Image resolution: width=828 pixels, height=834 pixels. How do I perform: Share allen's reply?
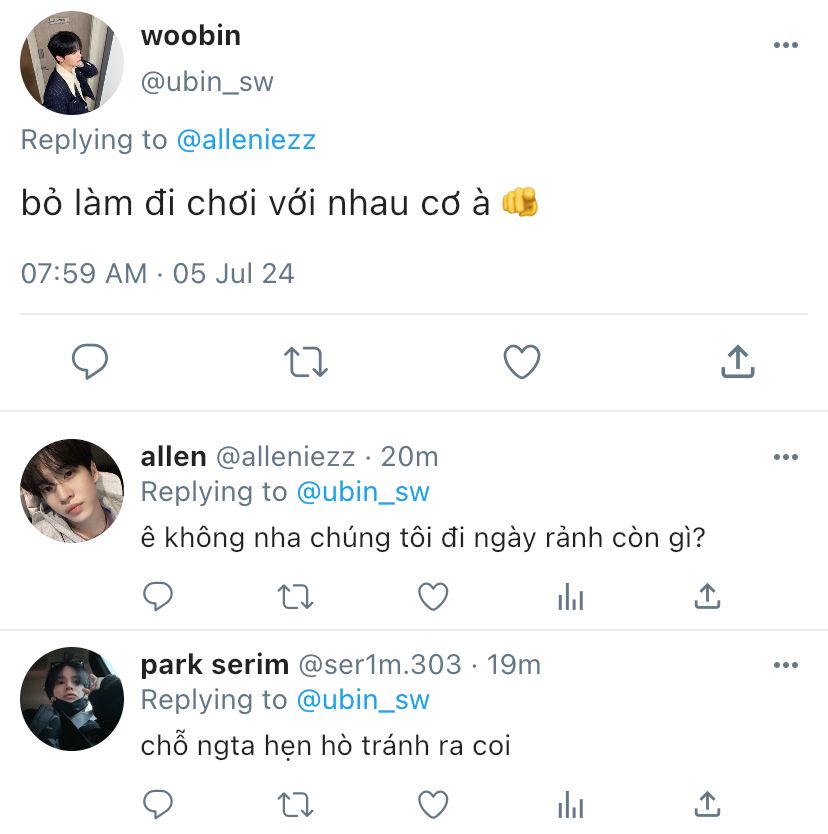pos(707,596)
